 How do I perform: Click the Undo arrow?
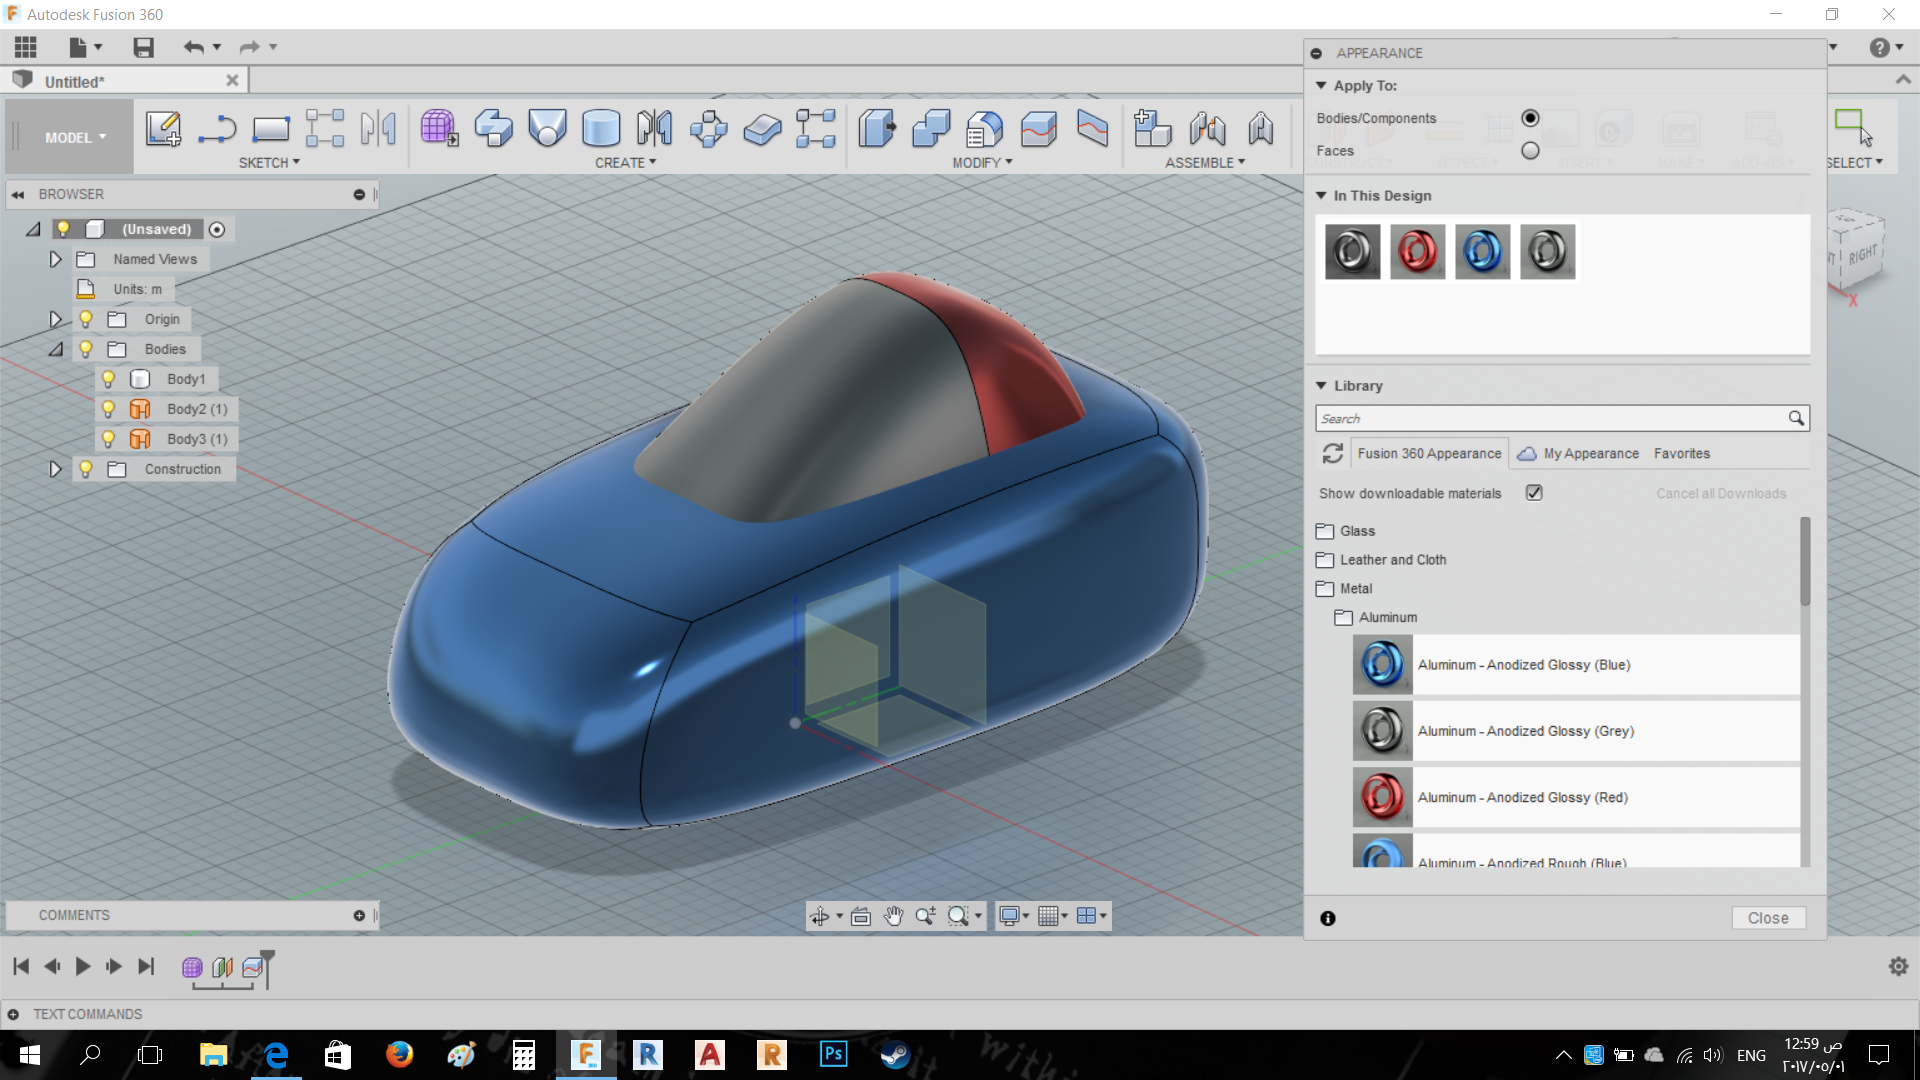[x=194, y=47]
